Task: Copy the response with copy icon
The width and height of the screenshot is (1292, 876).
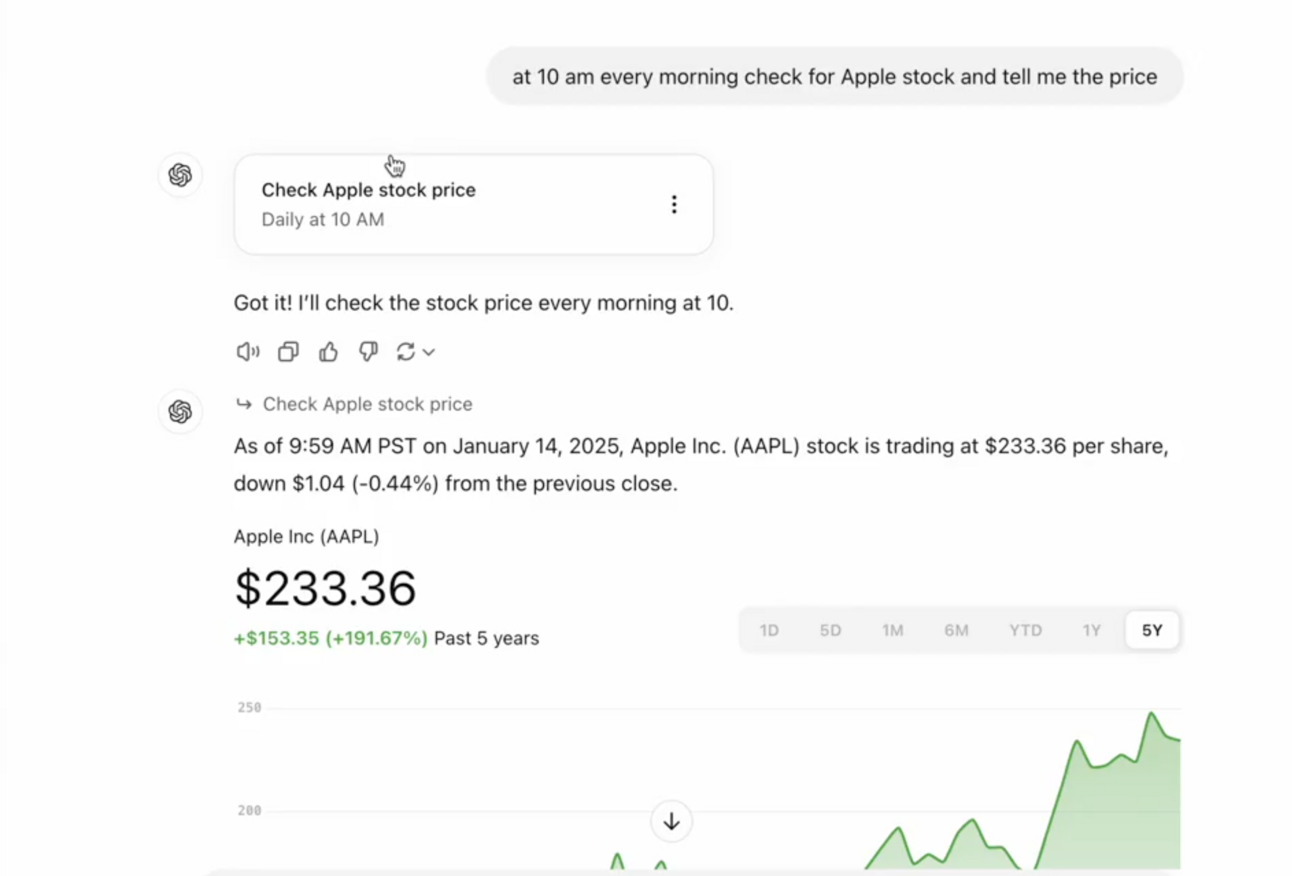Action: point(288,351)
